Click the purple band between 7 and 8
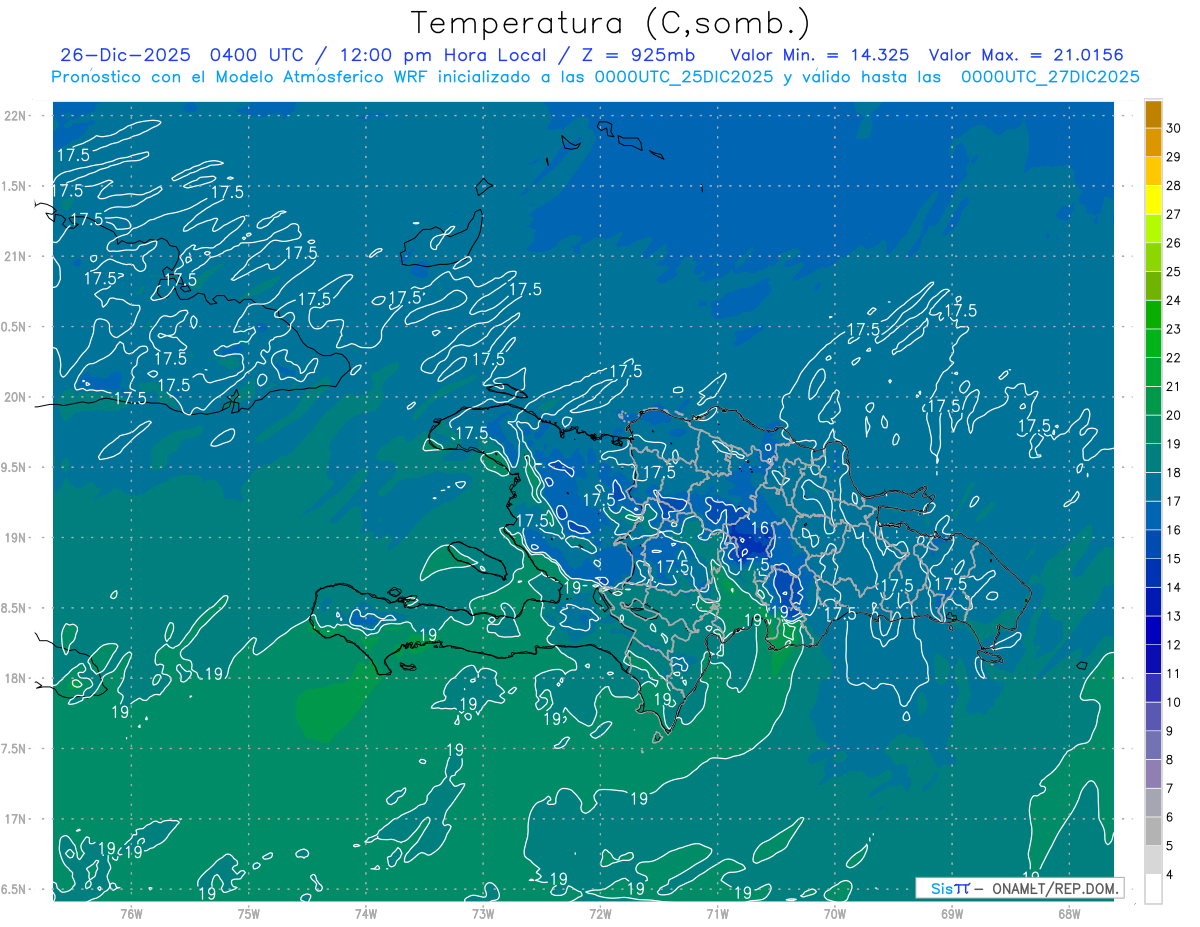The width and height of the screenshot is (1200, 927). pos(1153,774)
